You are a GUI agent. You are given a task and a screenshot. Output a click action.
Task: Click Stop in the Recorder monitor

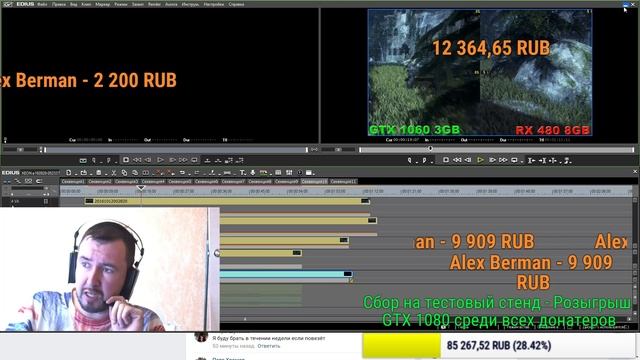click(x=446, y=160)
